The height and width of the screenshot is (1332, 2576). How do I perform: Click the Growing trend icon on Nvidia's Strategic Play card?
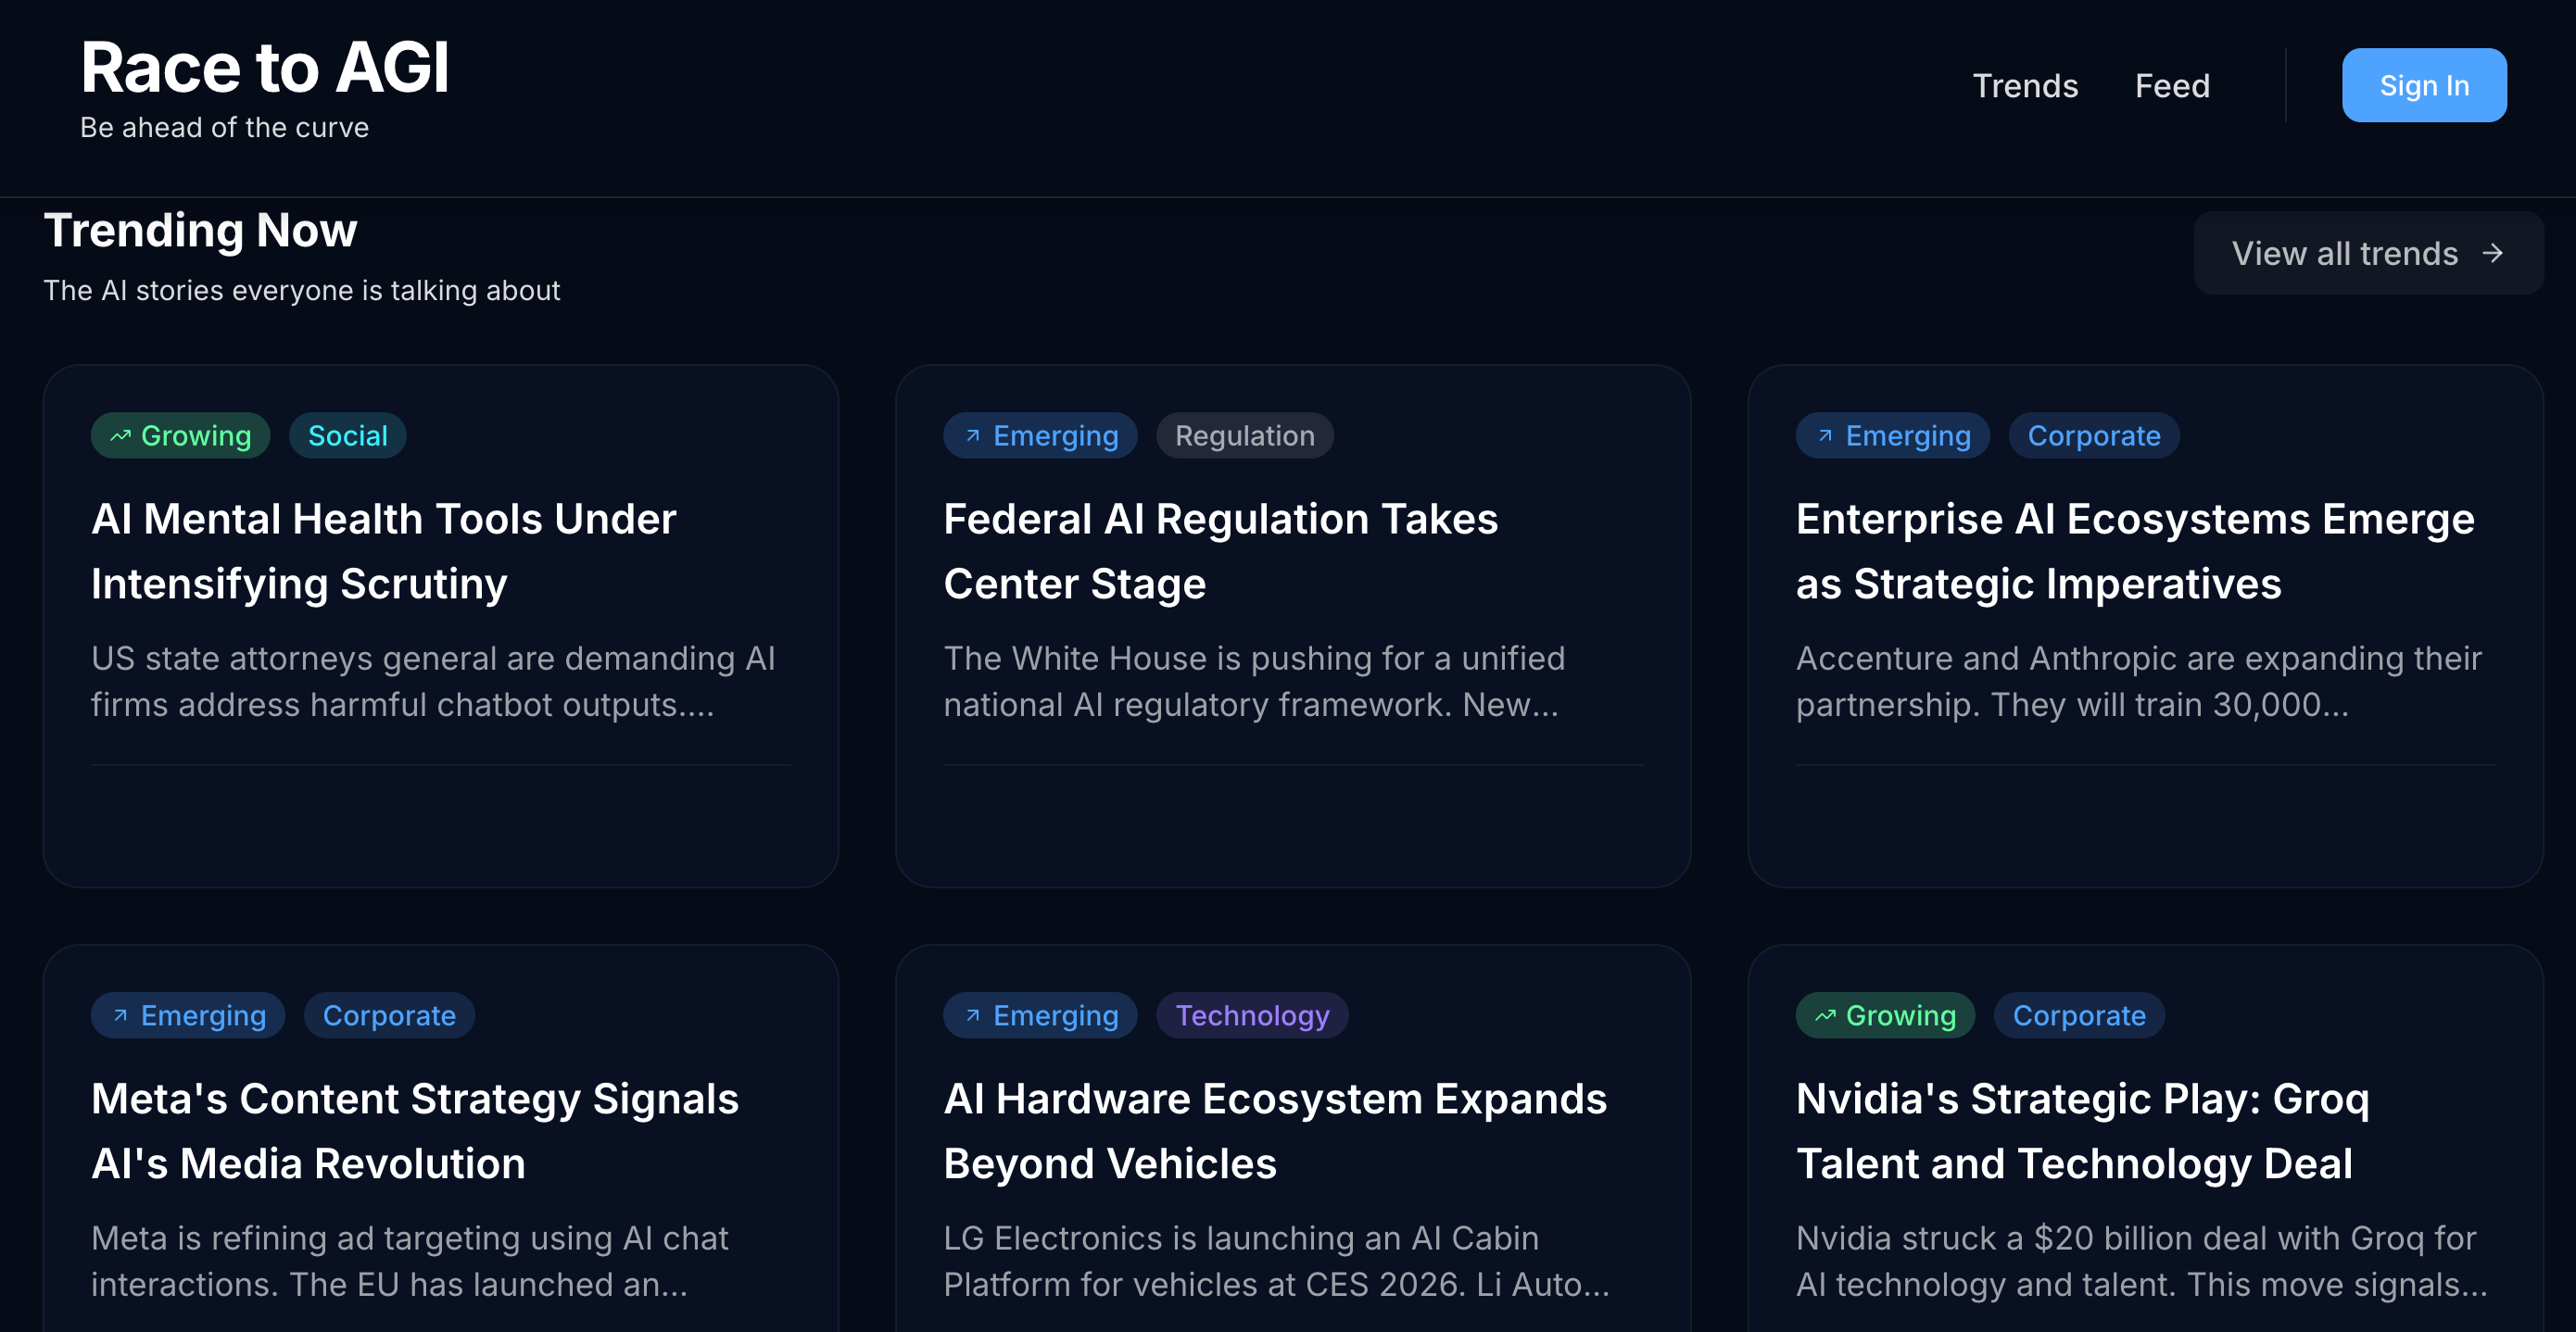(1825, 1016)
